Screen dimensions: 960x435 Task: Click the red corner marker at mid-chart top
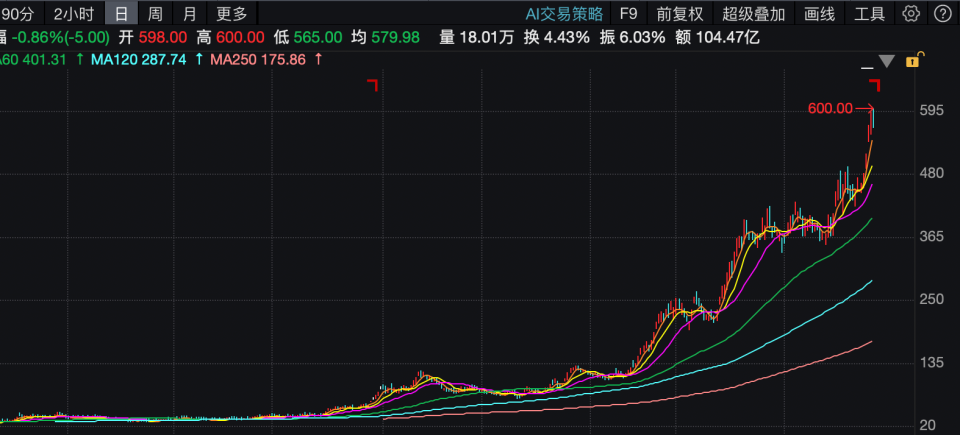pyautogui.click(x=372, y=85)
